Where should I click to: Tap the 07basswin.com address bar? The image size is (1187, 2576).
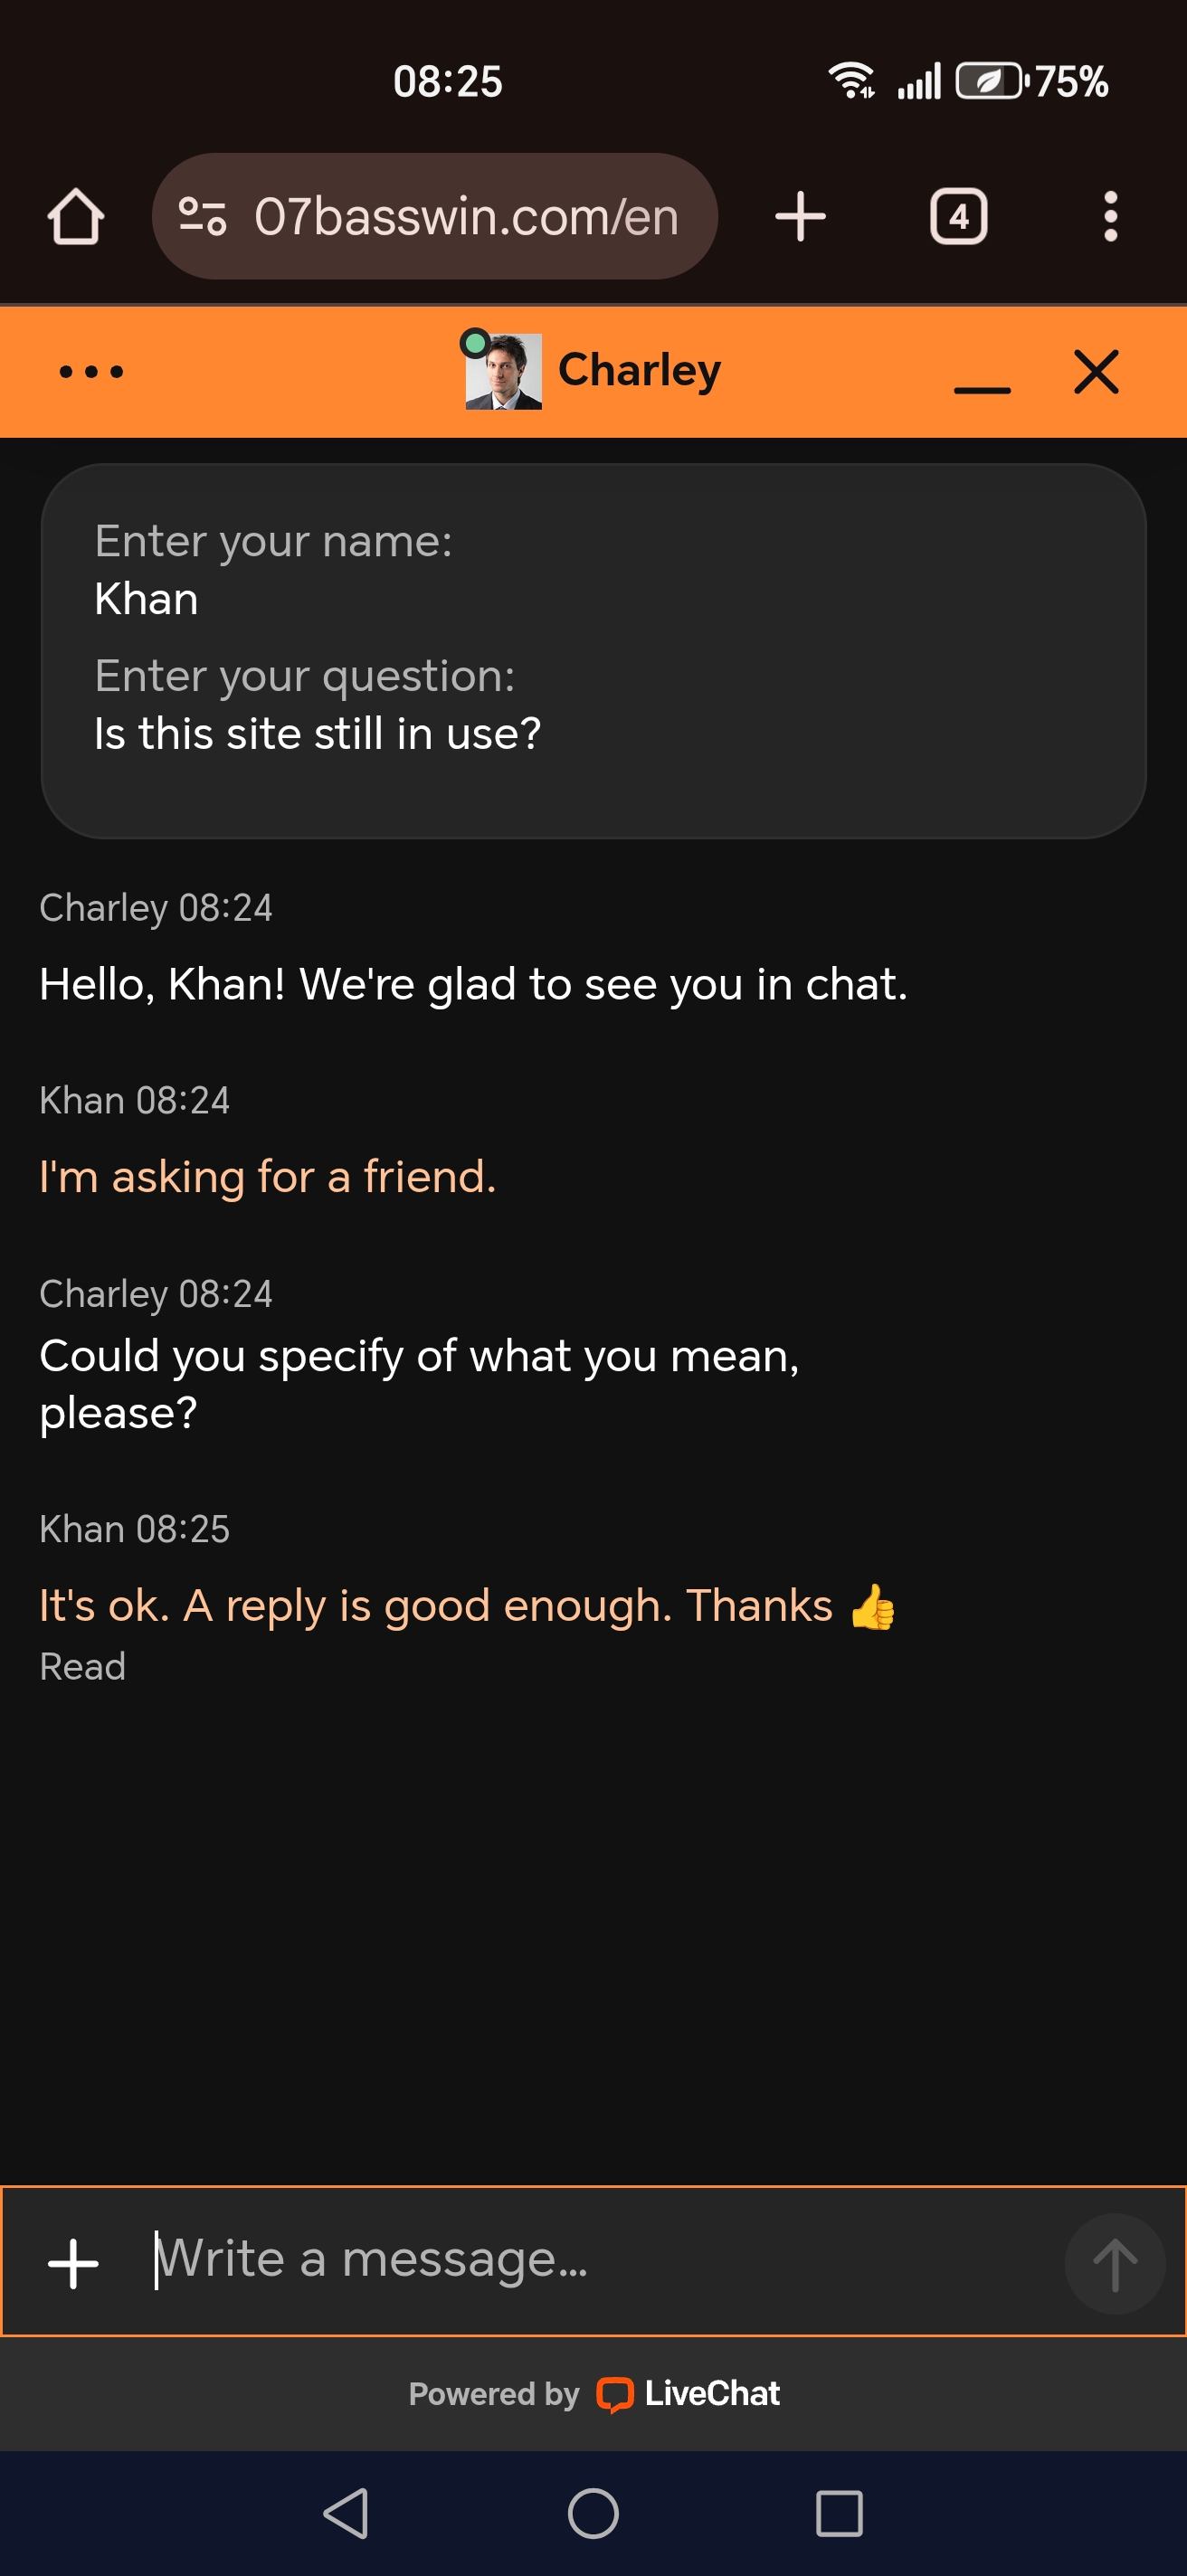tap(465, 217)
